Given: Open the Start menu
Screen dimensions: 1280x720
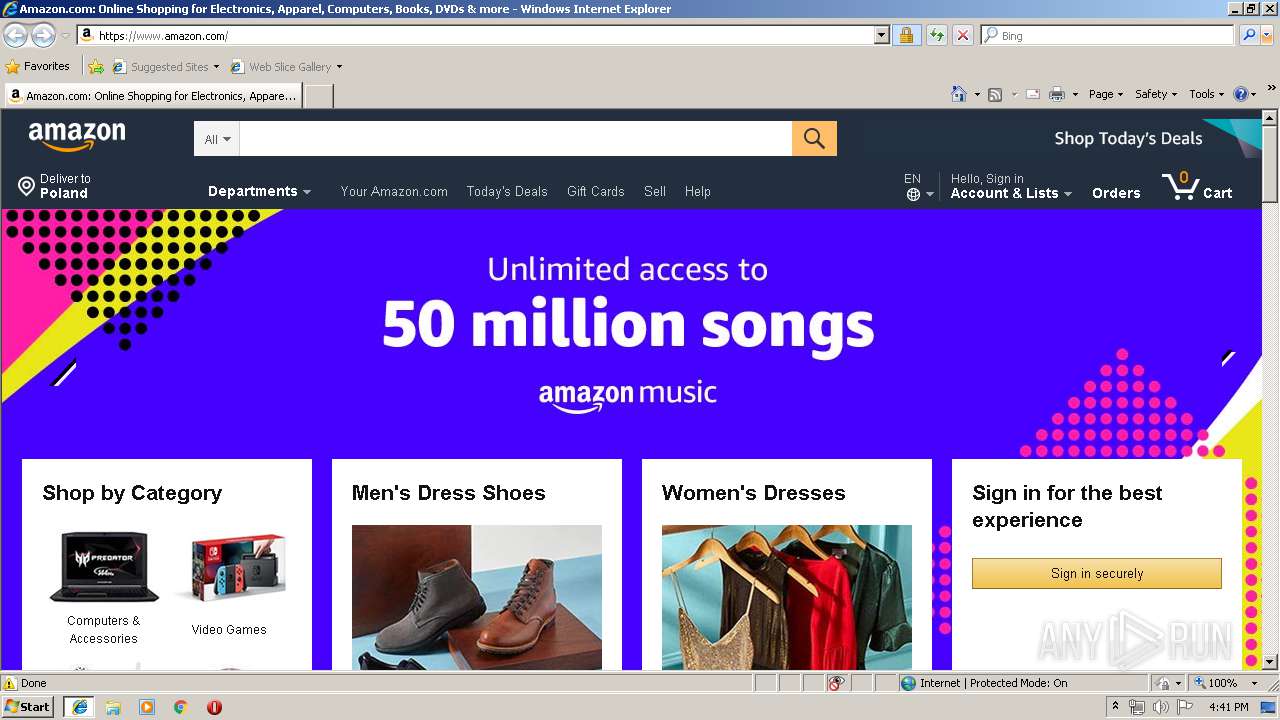Looking at the screenshot, I should [28, 707].
